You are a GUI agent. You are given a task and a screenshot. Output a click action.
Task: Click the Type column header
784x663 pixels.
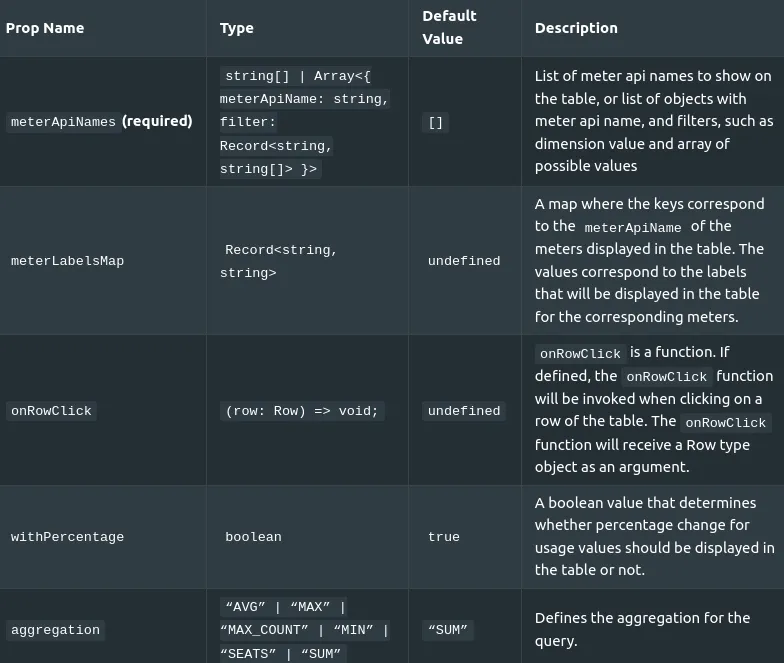coord(236,28)
